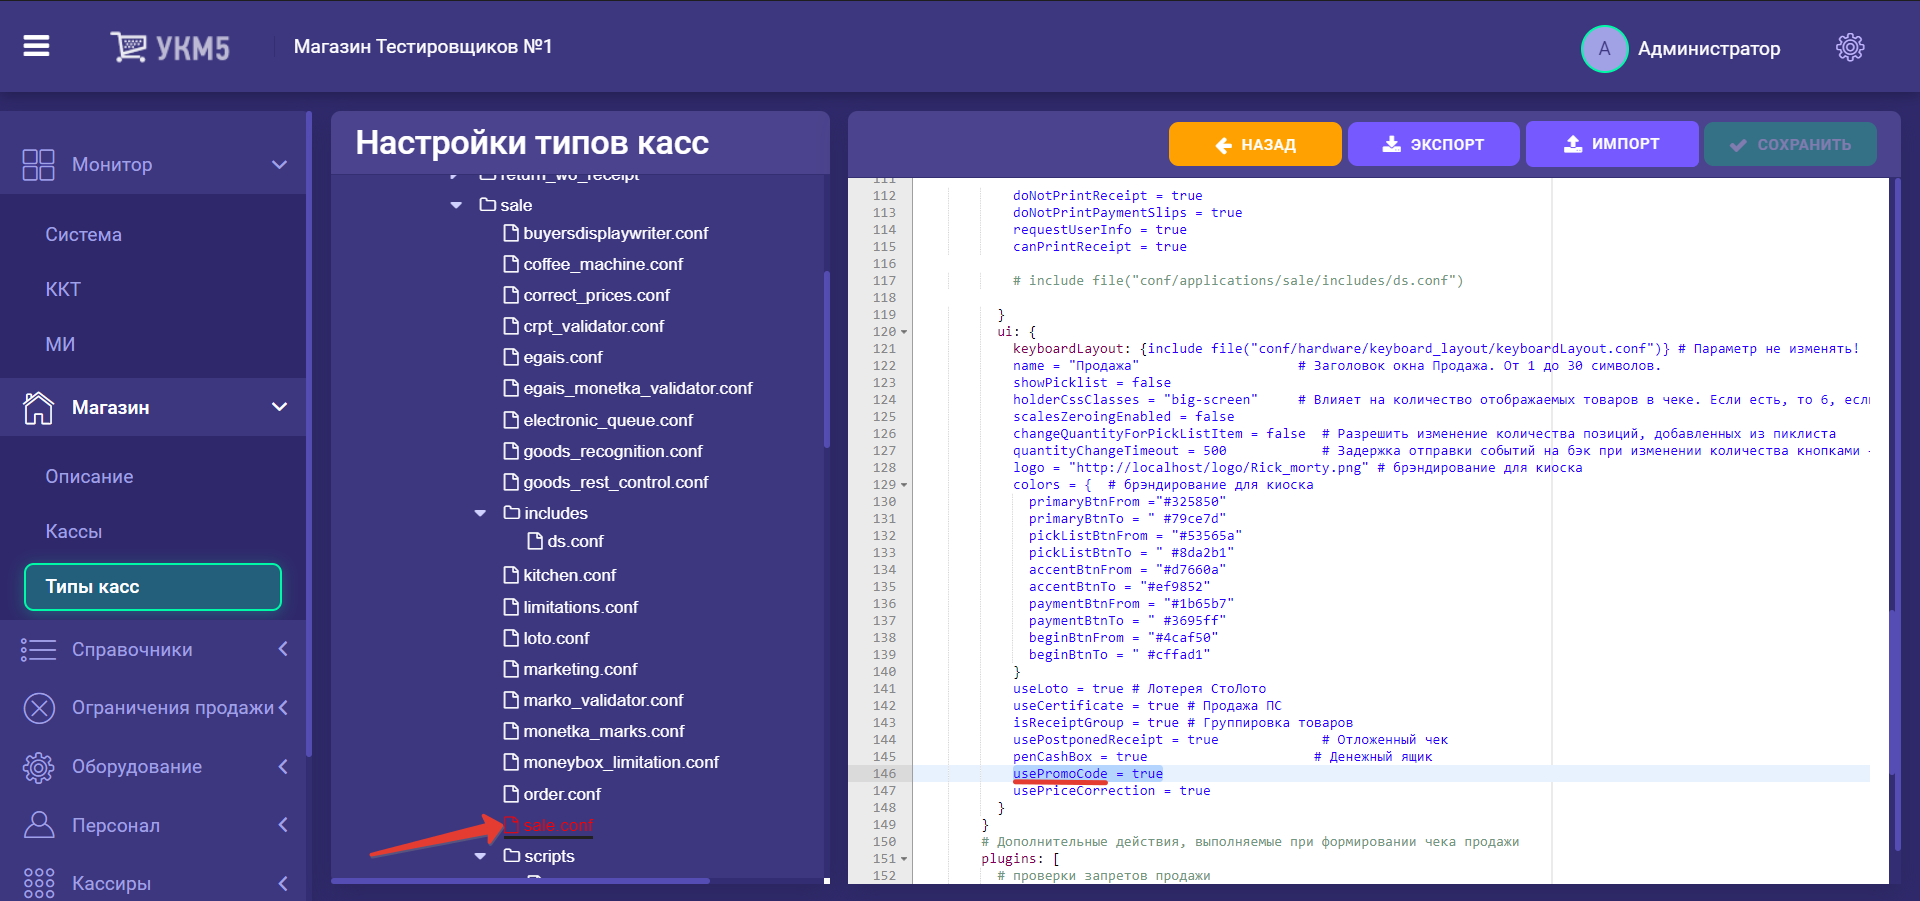Click the Справочники list icon
Screen dimensions: 1920x901
click(x=38, y=649)
